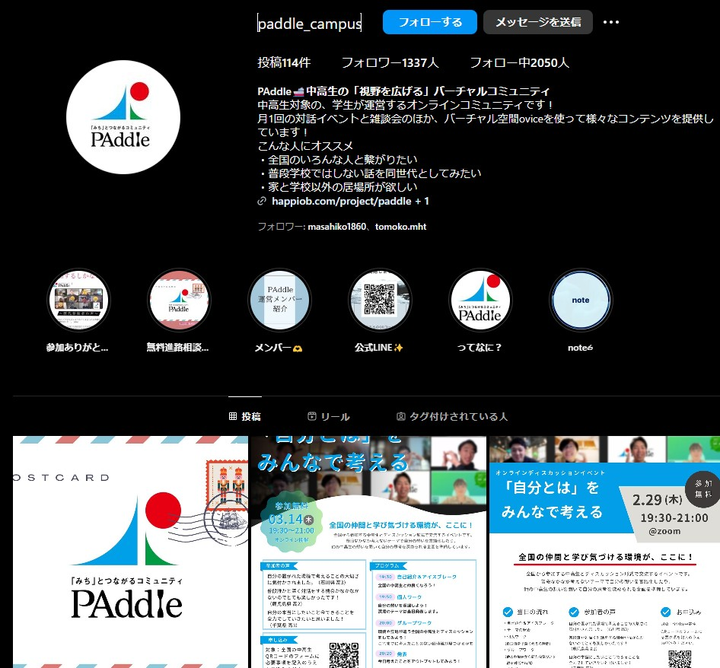The width and height of the screenshot is (720, 668).
Task: Open the PAddle profile picture
Action: pyautogui.click(x=123, y=117)
